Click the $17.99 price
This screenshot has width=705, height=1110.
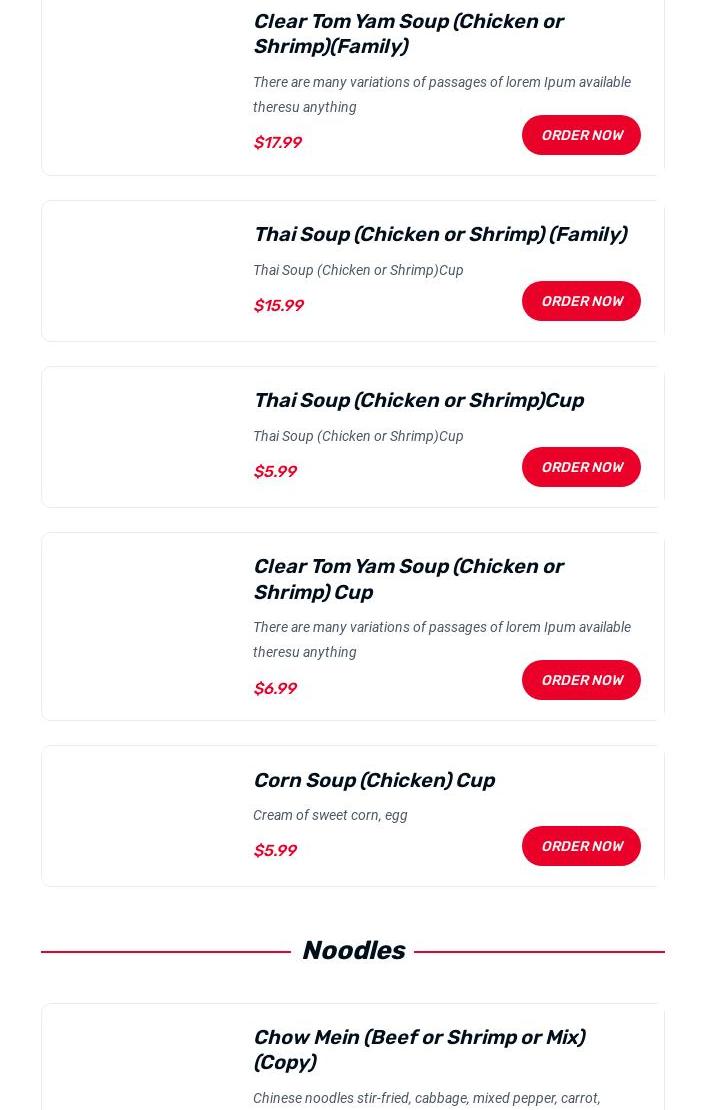pyautogui.click(x=277, y=142)
